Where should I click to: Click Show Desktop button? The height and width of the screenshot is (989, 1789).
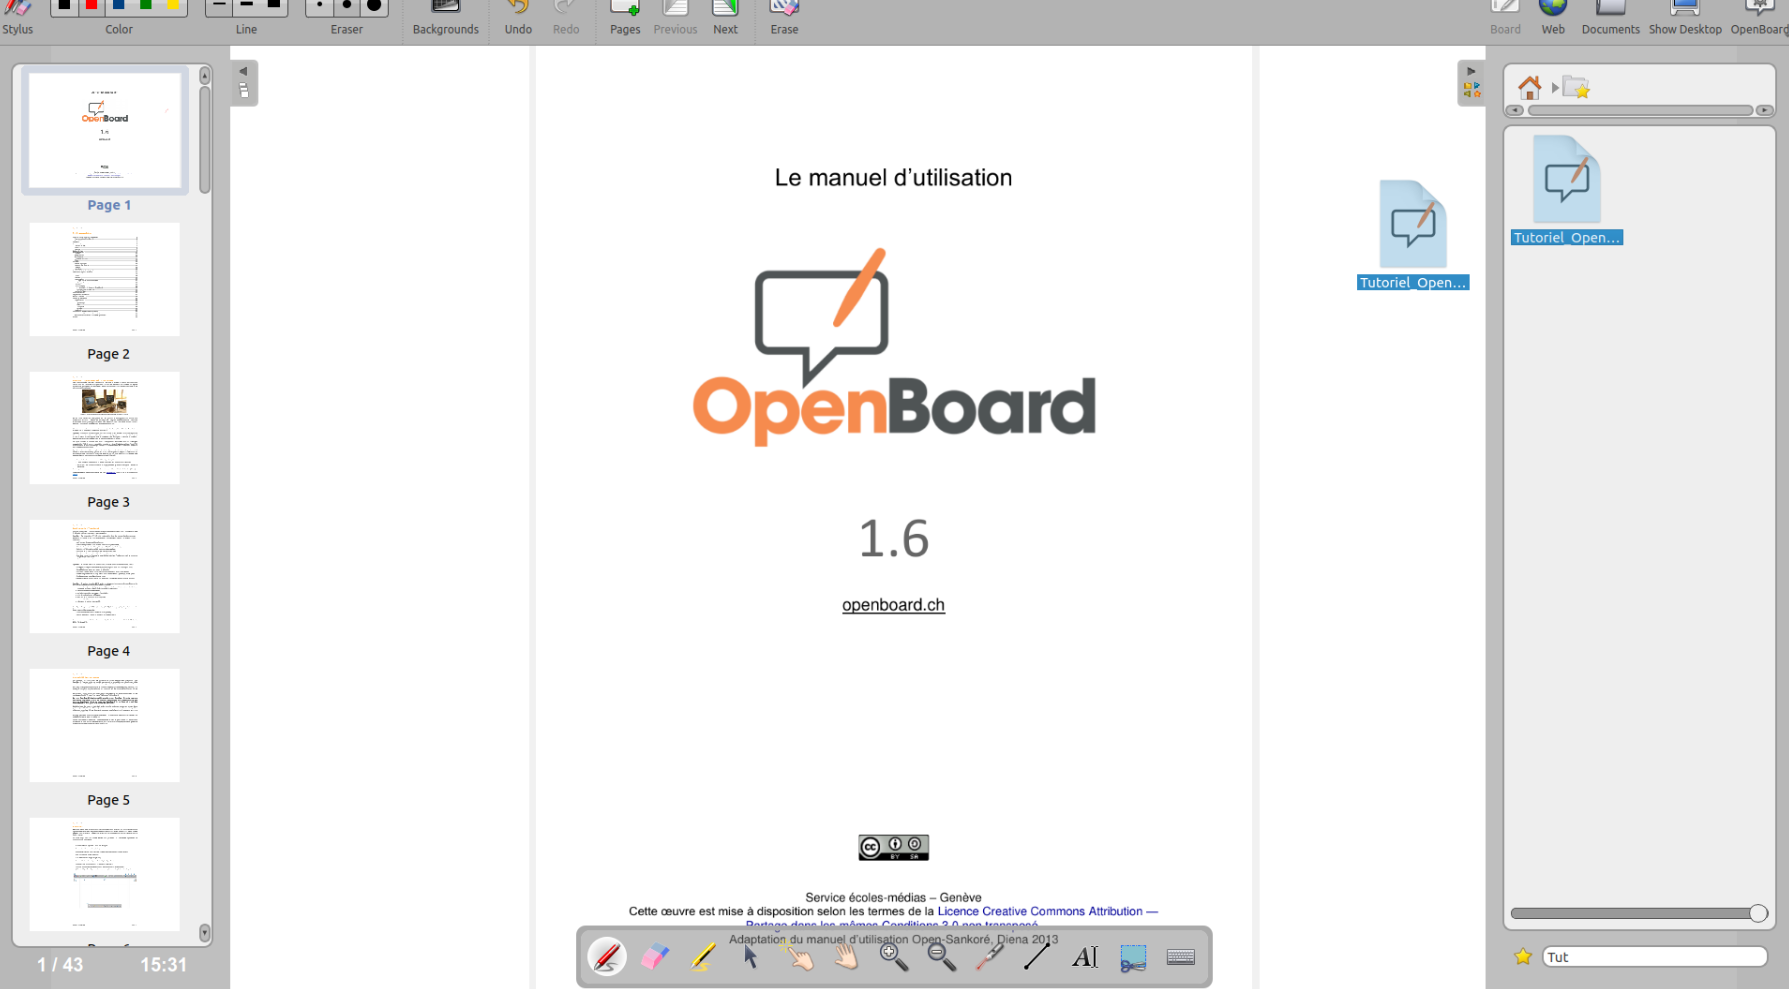coord(1685,17)
